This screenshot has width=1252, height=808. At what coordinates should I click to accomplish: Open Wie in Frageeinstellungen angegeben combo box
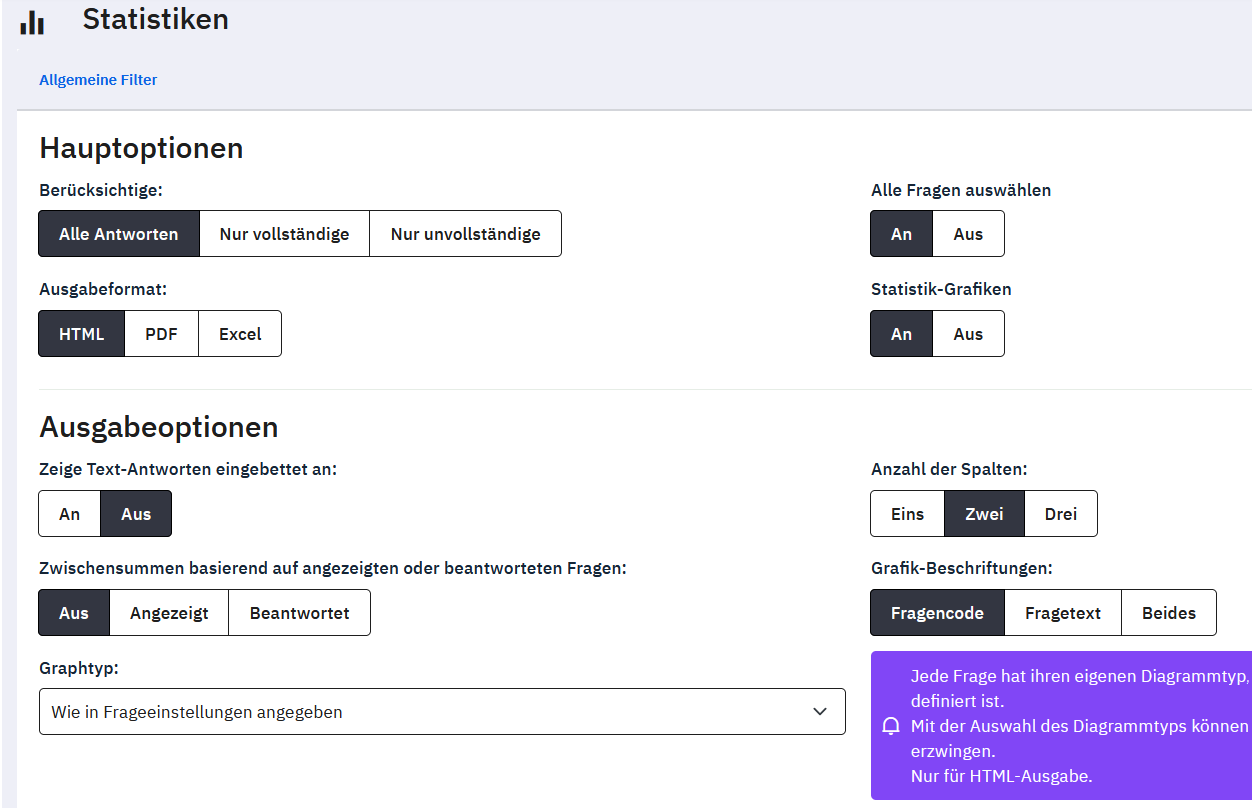(x=442, y=712)
